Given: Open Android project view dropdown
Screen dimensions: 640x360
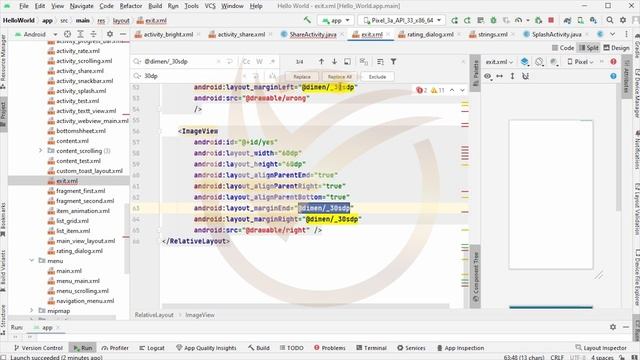Looking at the screenshot, I should click(x=36, y=34).
